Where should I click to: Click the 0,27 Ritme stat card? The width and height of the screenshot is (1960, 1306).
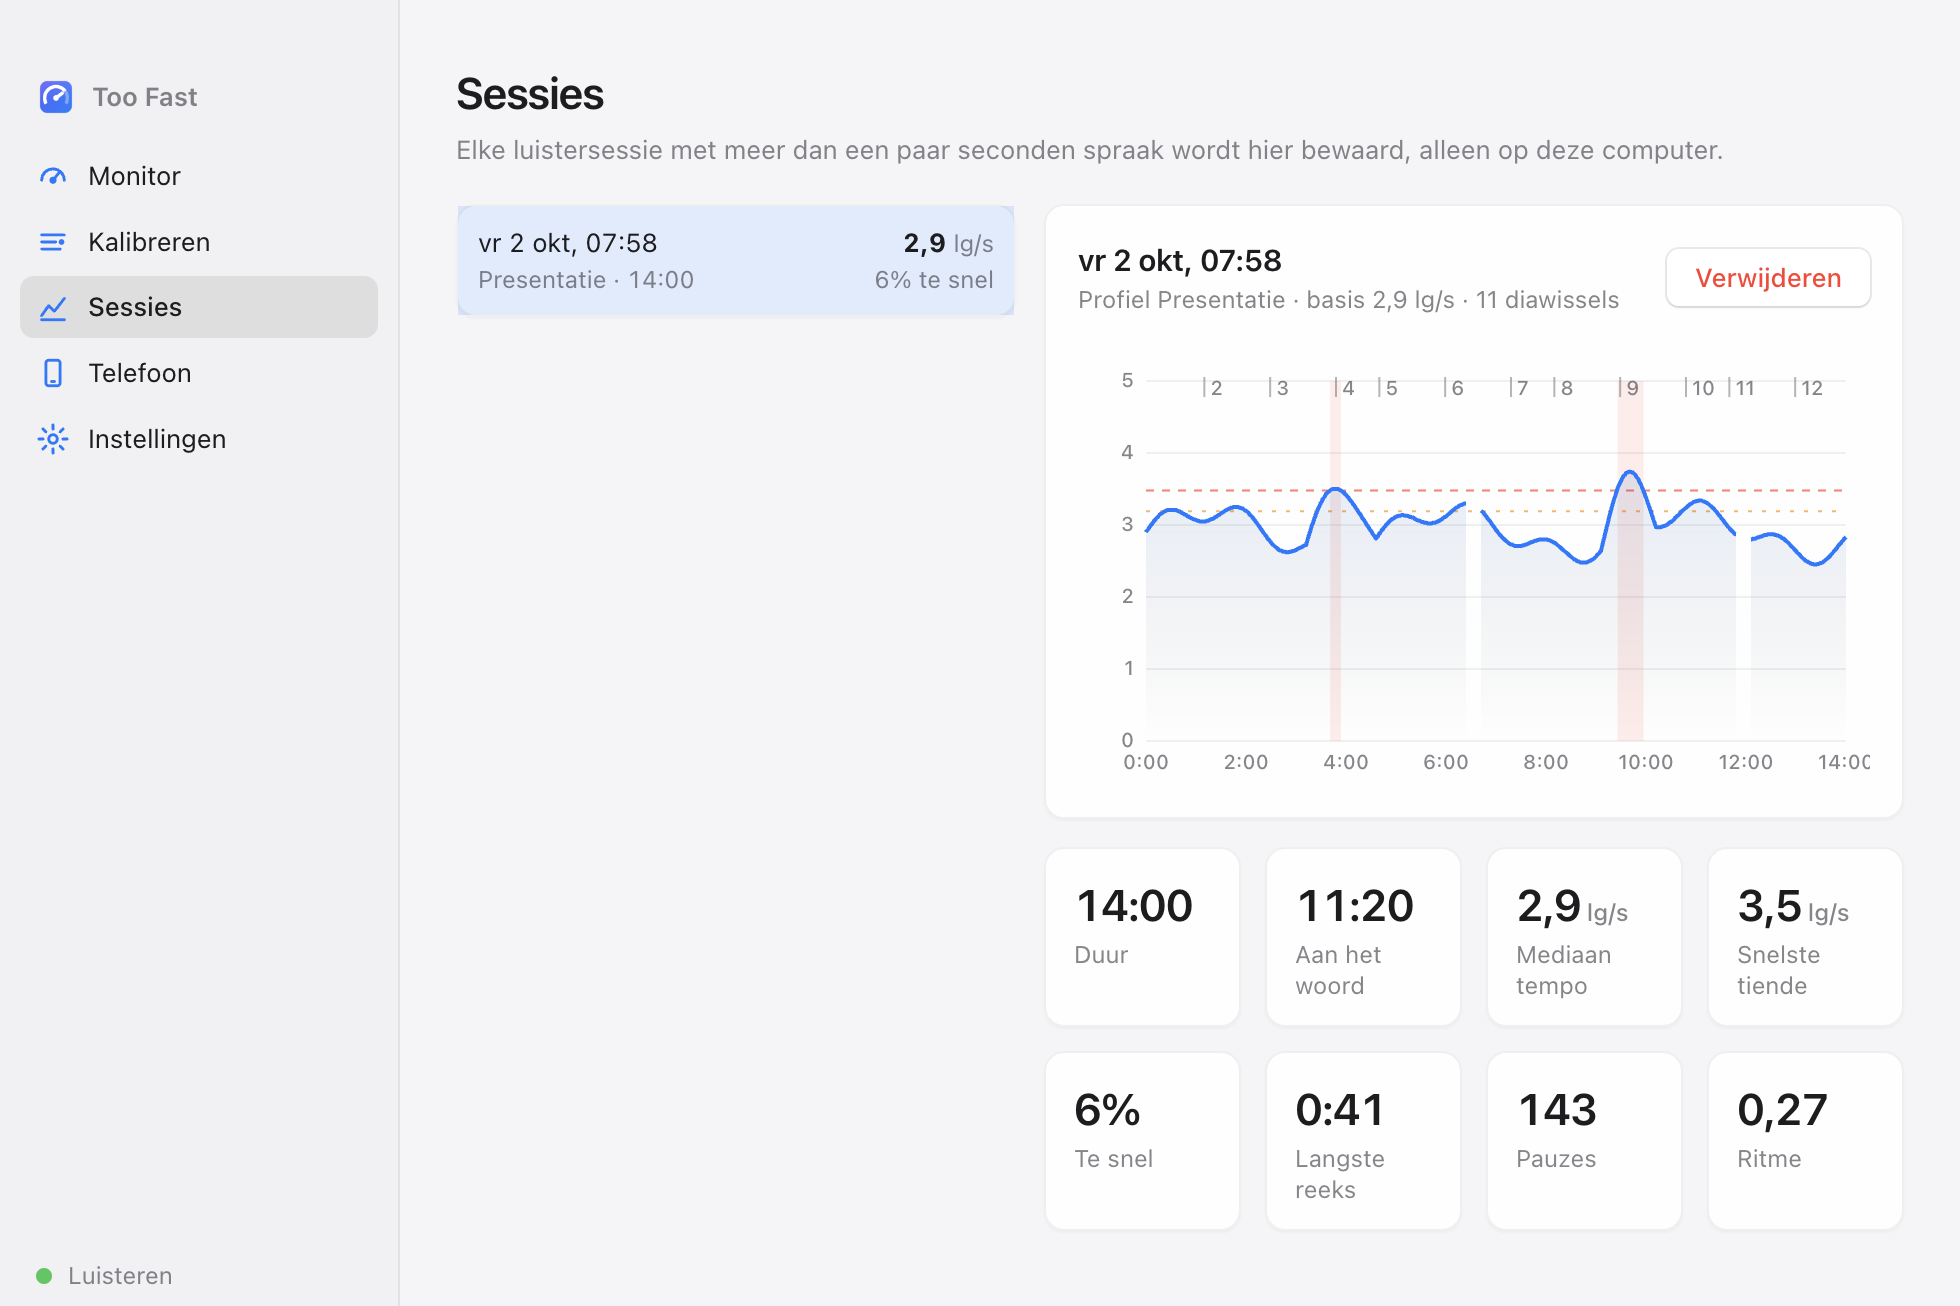coord(1805,1141)
